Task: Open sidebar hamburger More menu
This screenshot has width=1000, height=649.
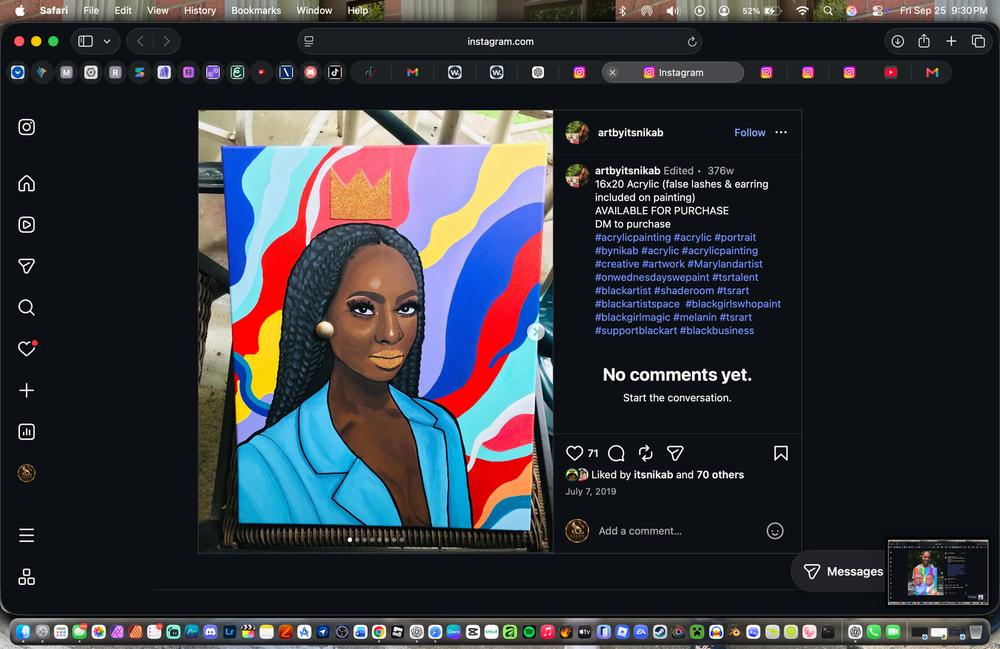Action: point(27,536)
